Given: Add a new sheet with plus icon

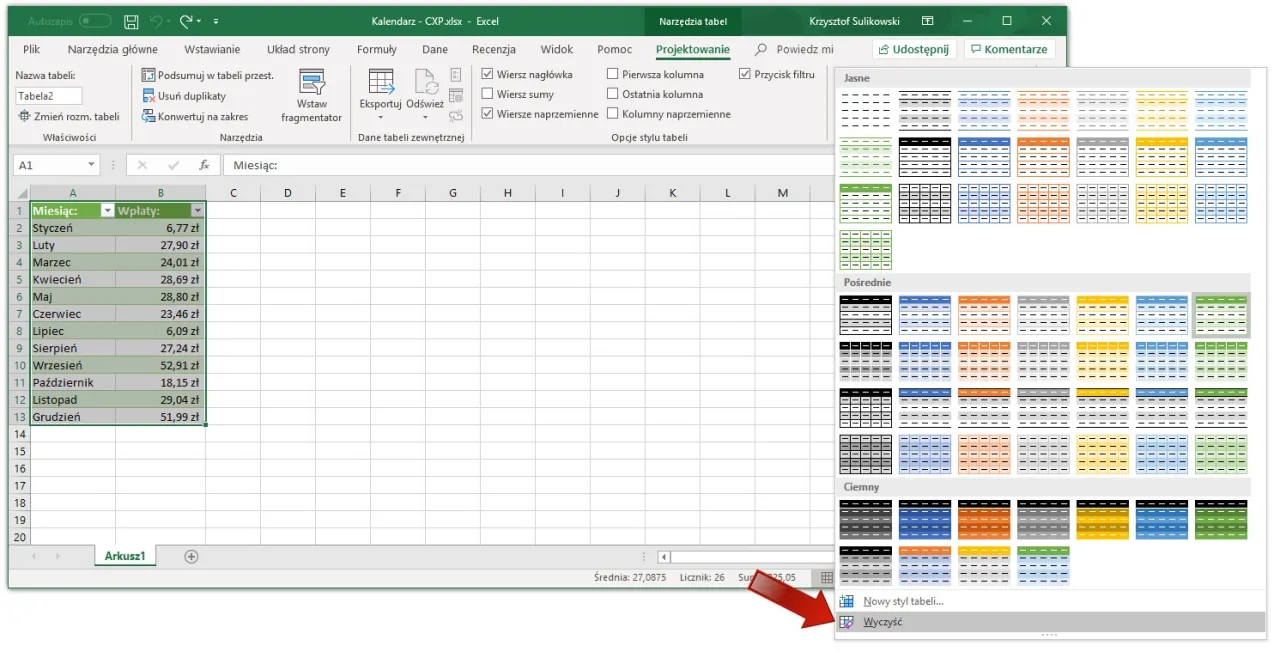Looking at the screenshot, I should pyautogui.click(x=191, y=556).
